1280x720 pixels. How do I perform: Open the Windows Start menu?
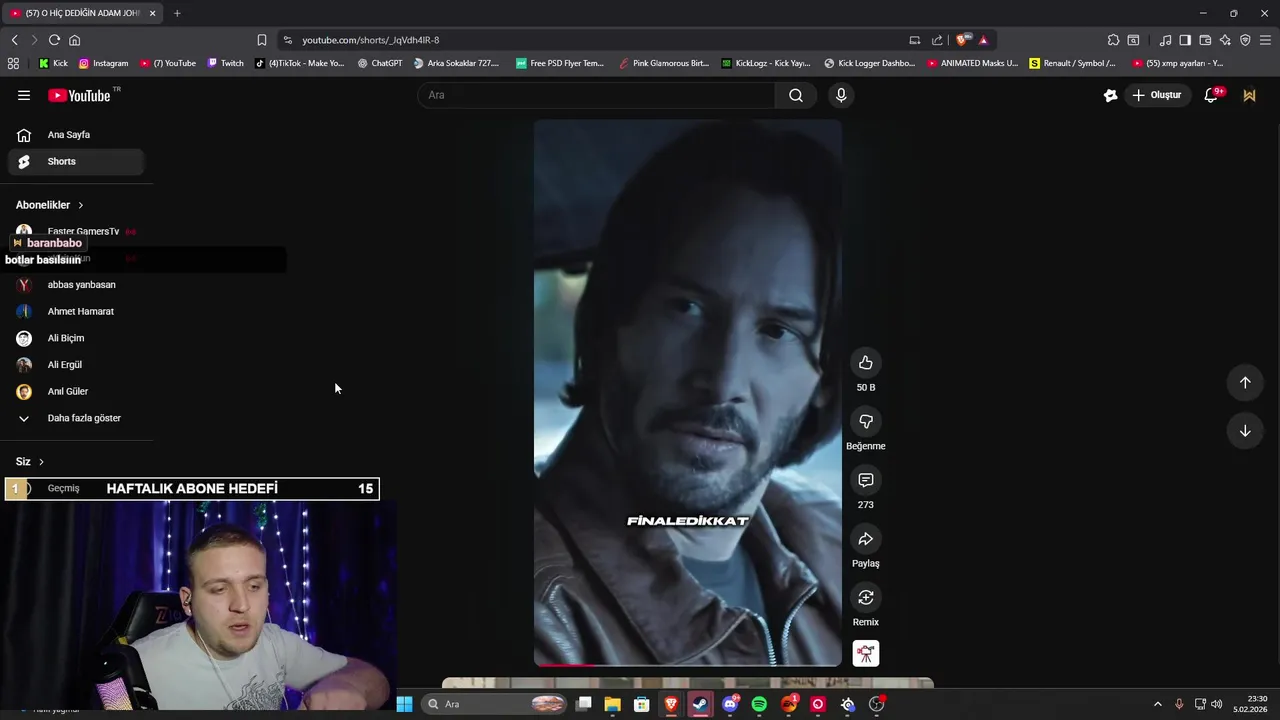click(404, 704)
